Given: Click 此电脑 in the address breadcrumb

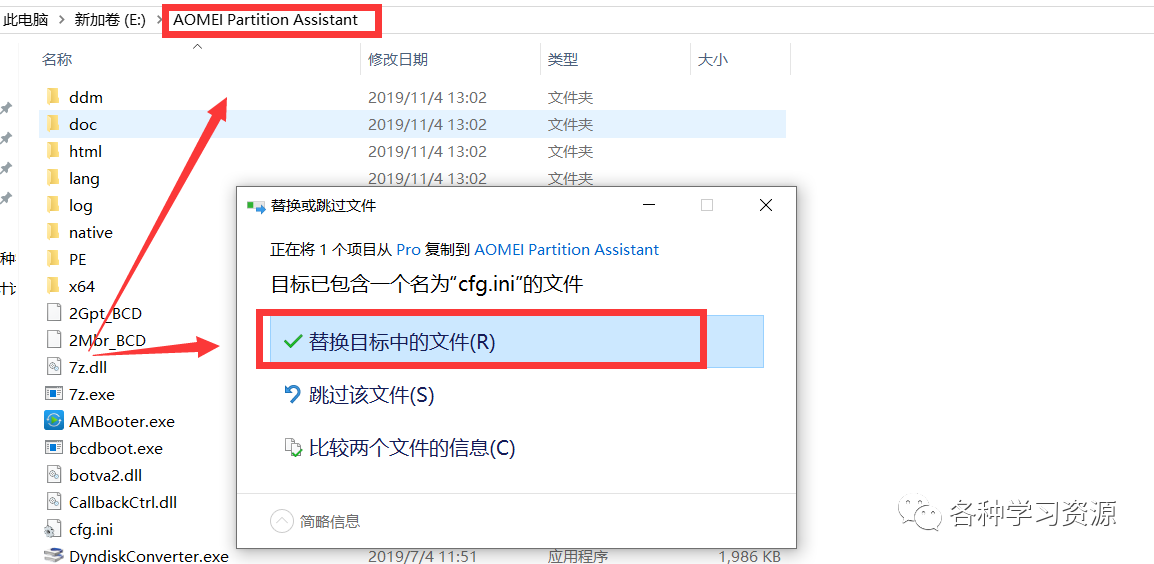Looking at the screenshot, I should point(26,20).
